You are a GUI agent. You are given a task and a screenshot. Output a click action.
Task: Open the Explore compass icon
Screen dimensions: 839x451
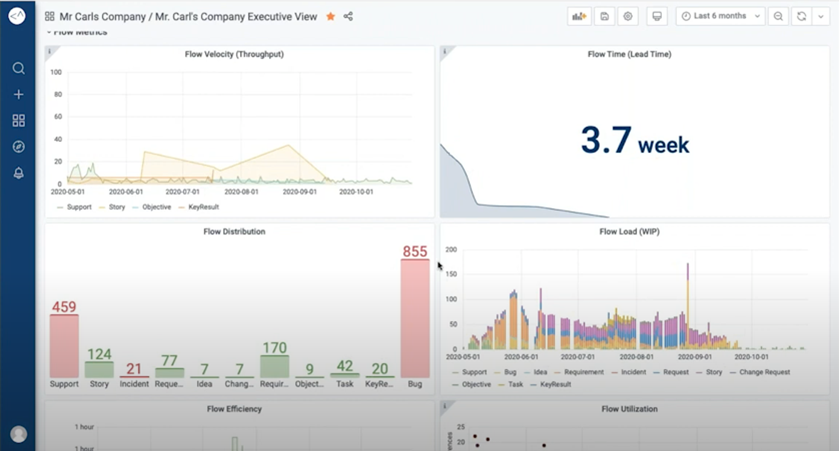click(x=18, y=147)
